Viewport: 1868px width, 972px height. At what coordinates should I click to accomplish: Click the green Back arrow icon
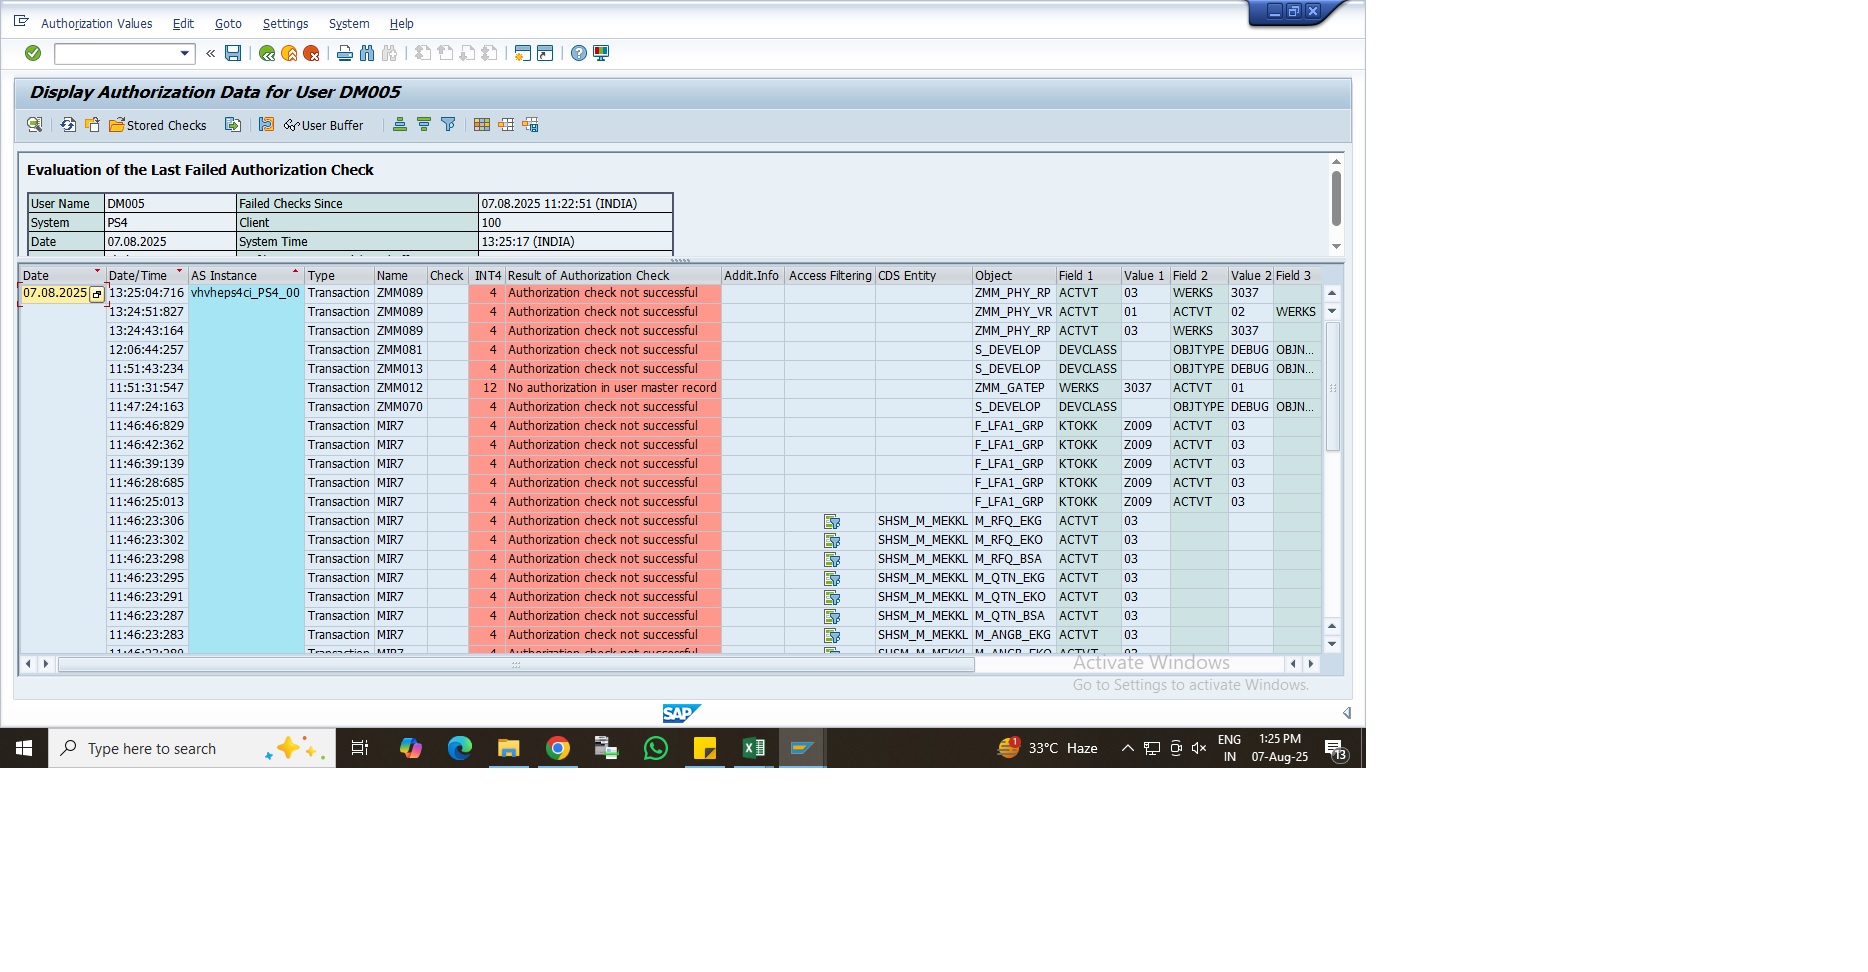[x=267, y=53]
